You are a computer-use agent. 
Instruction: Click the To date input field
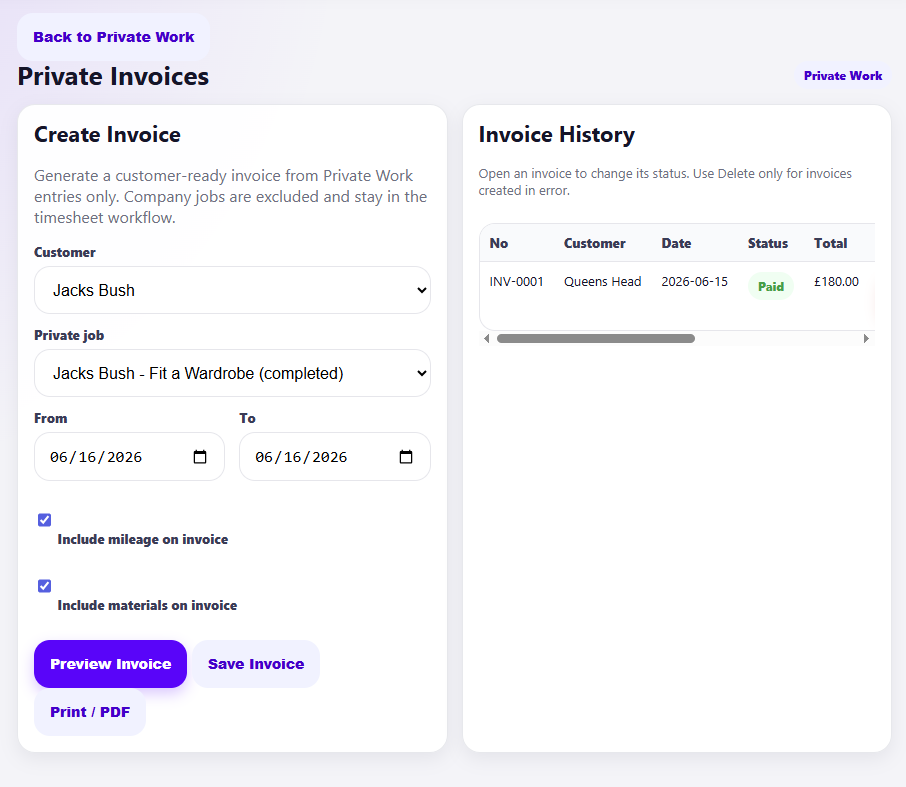pos(335,456)
